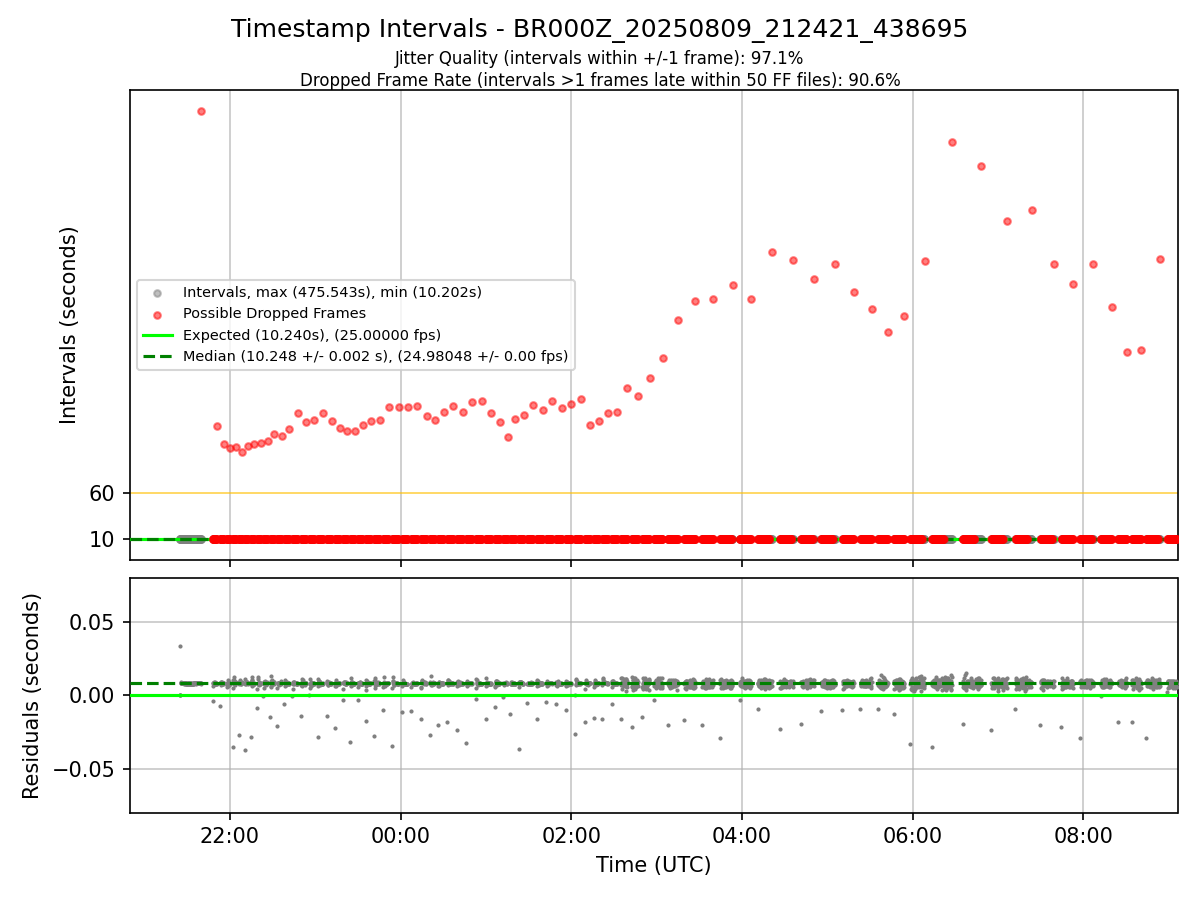Click the 'Time (UTC)' x-axis label
The height and width of the screenshot is (900, 1200).
pyautogui.click(x=653, y=865)
